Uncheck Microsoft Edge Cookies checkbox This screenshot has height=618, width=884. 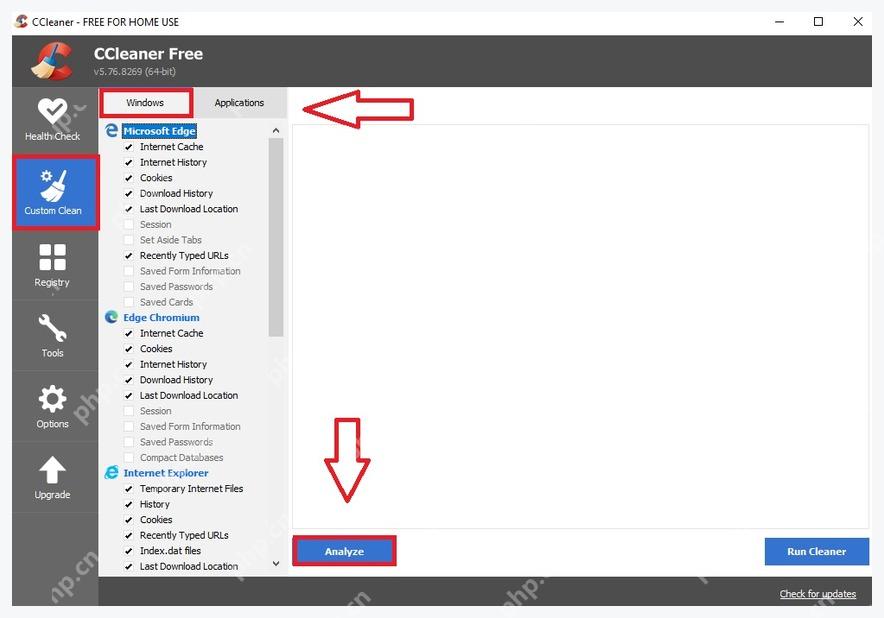[129, 178]
